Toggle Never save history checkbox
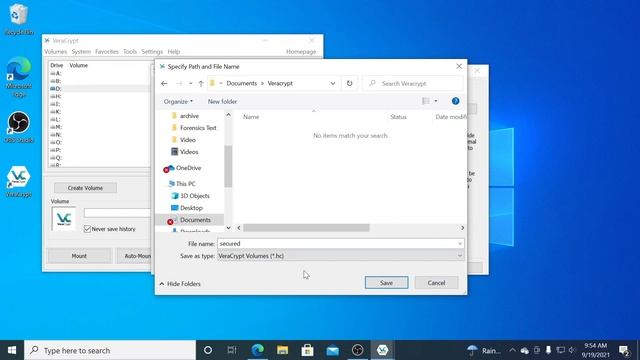 (x=87, y=229)
